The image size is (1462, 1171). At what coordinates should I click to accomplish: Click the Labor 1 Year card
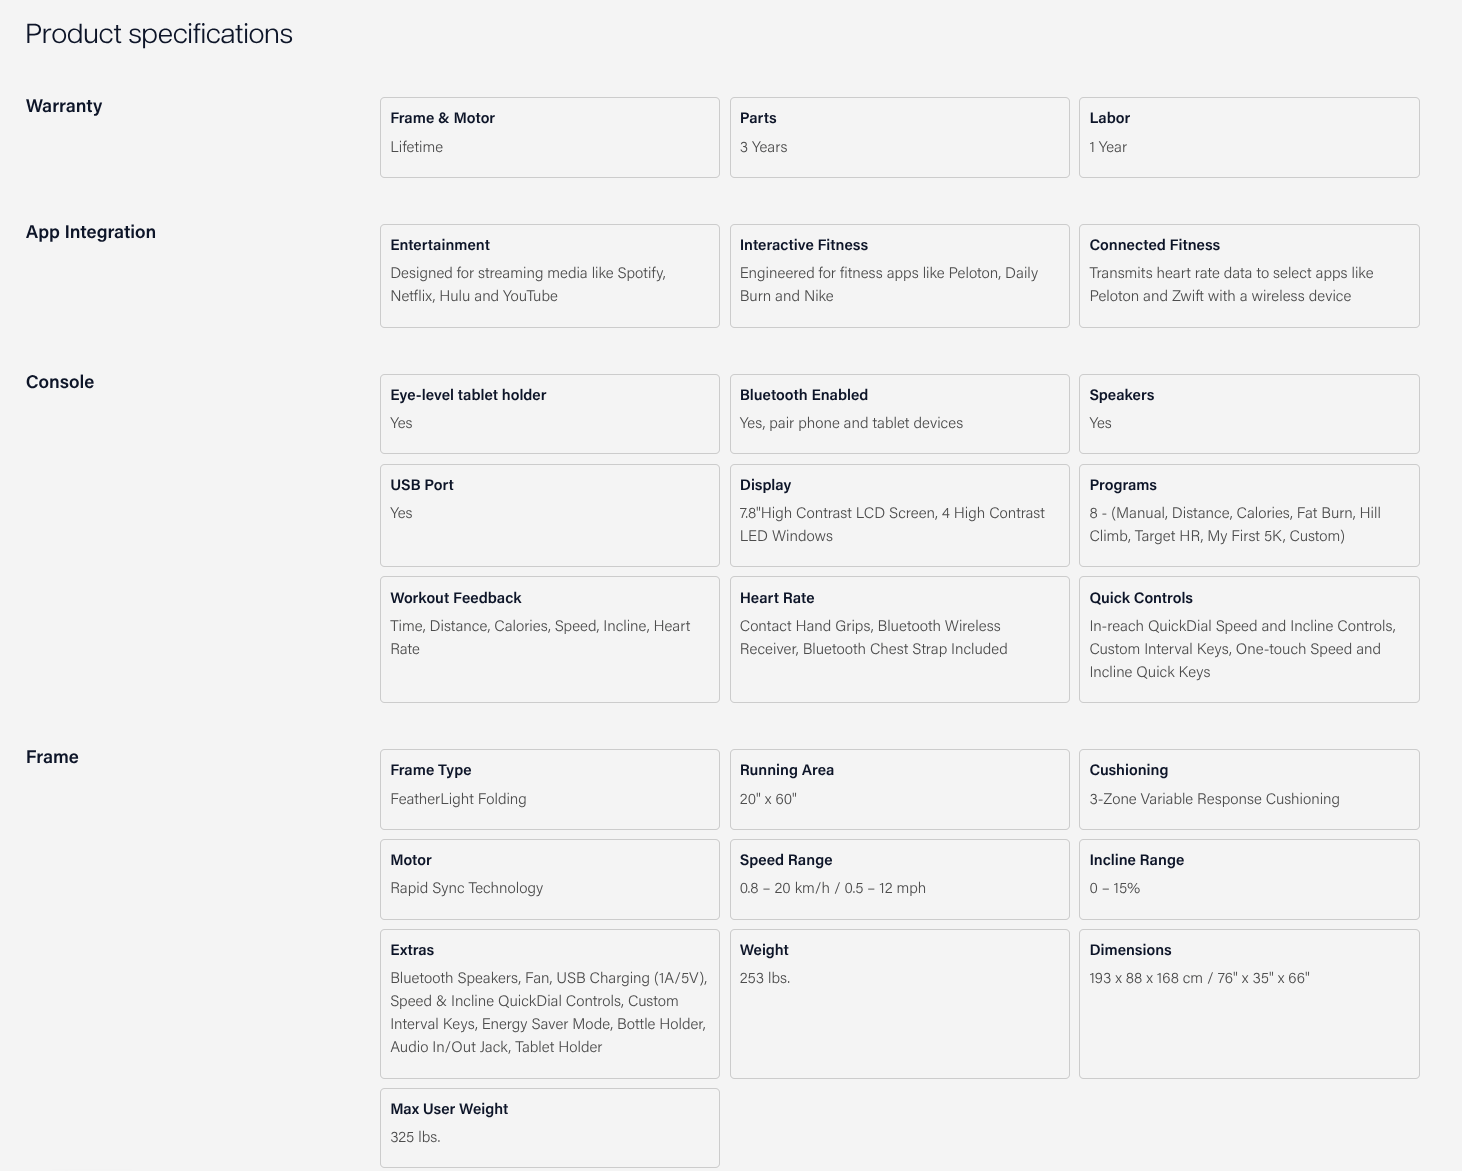[x=1249, y=137]
